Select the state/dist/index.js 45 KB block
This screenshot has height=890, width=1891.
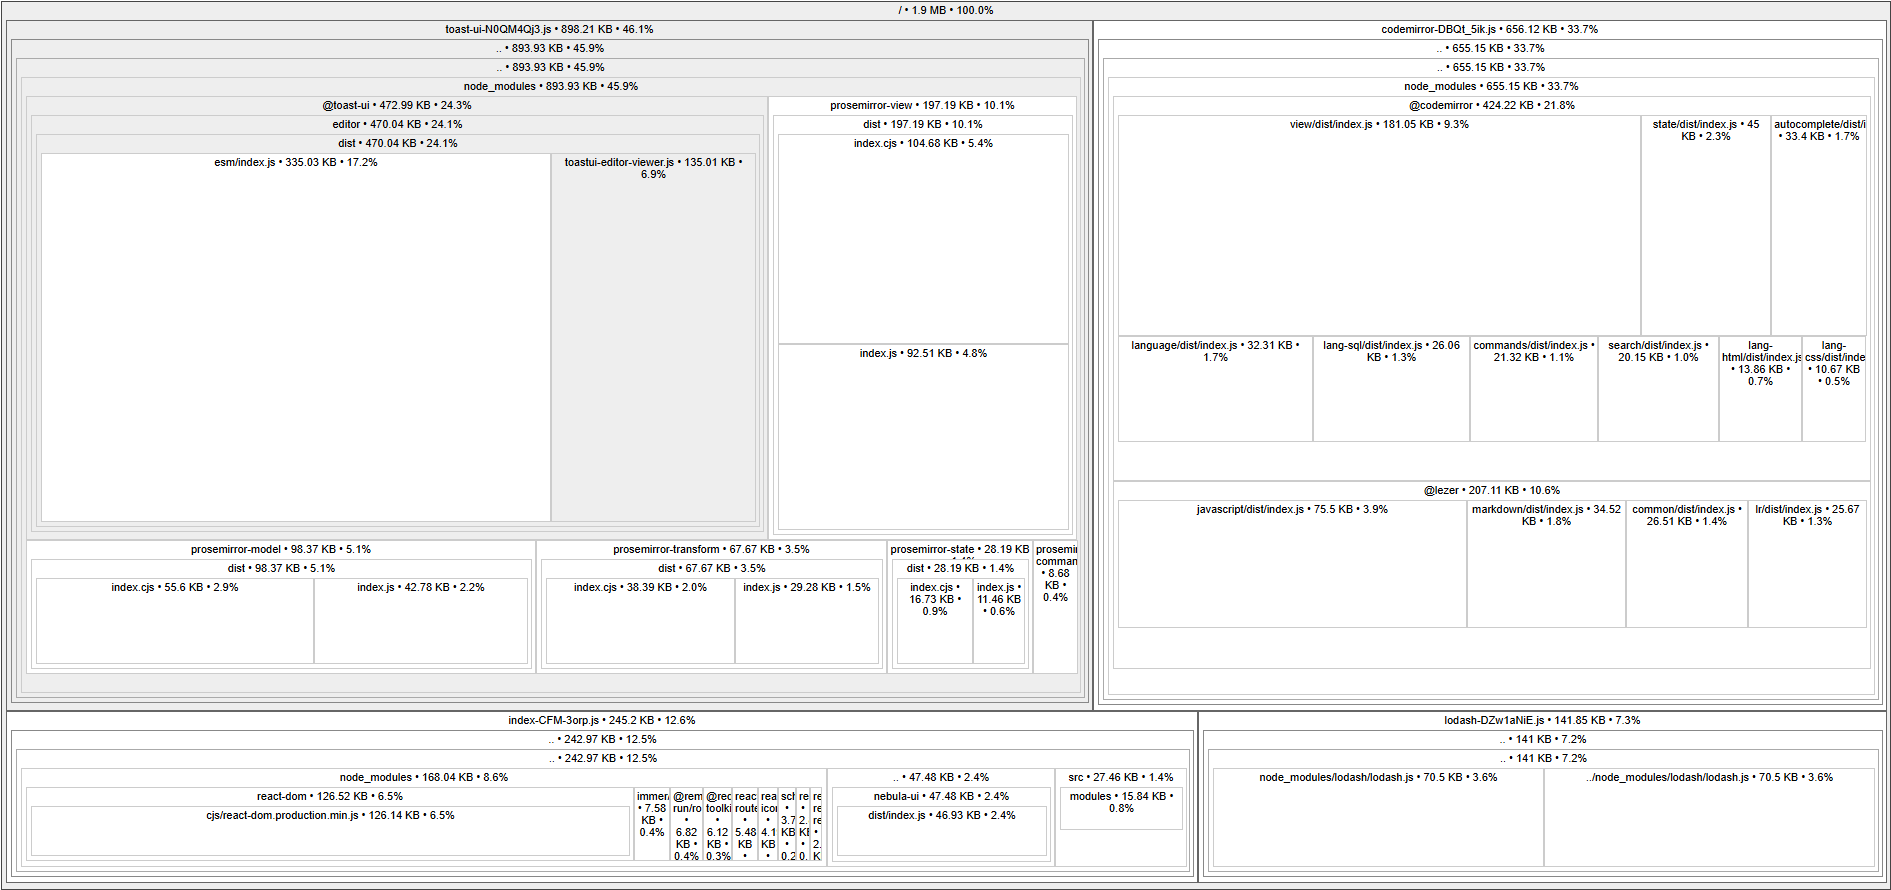1706,226
